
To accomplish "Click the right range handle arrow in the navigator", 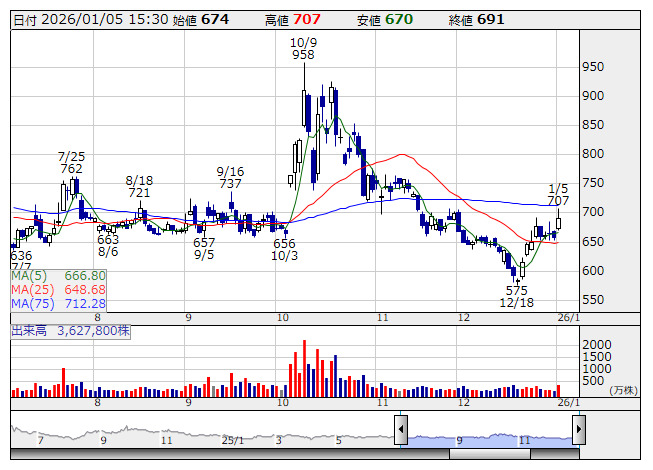I will tap(578, 432).
